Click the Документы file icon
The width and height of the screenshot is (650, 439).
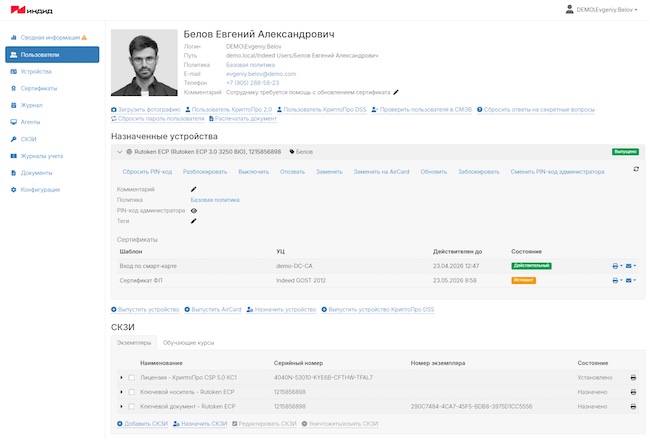13,173
